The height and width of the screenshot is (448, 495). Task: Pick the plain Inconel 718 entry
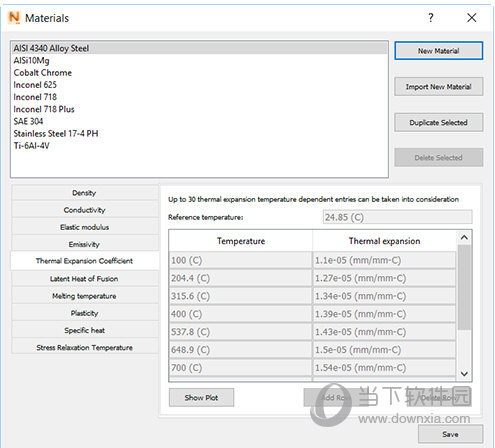coord(200,97)
